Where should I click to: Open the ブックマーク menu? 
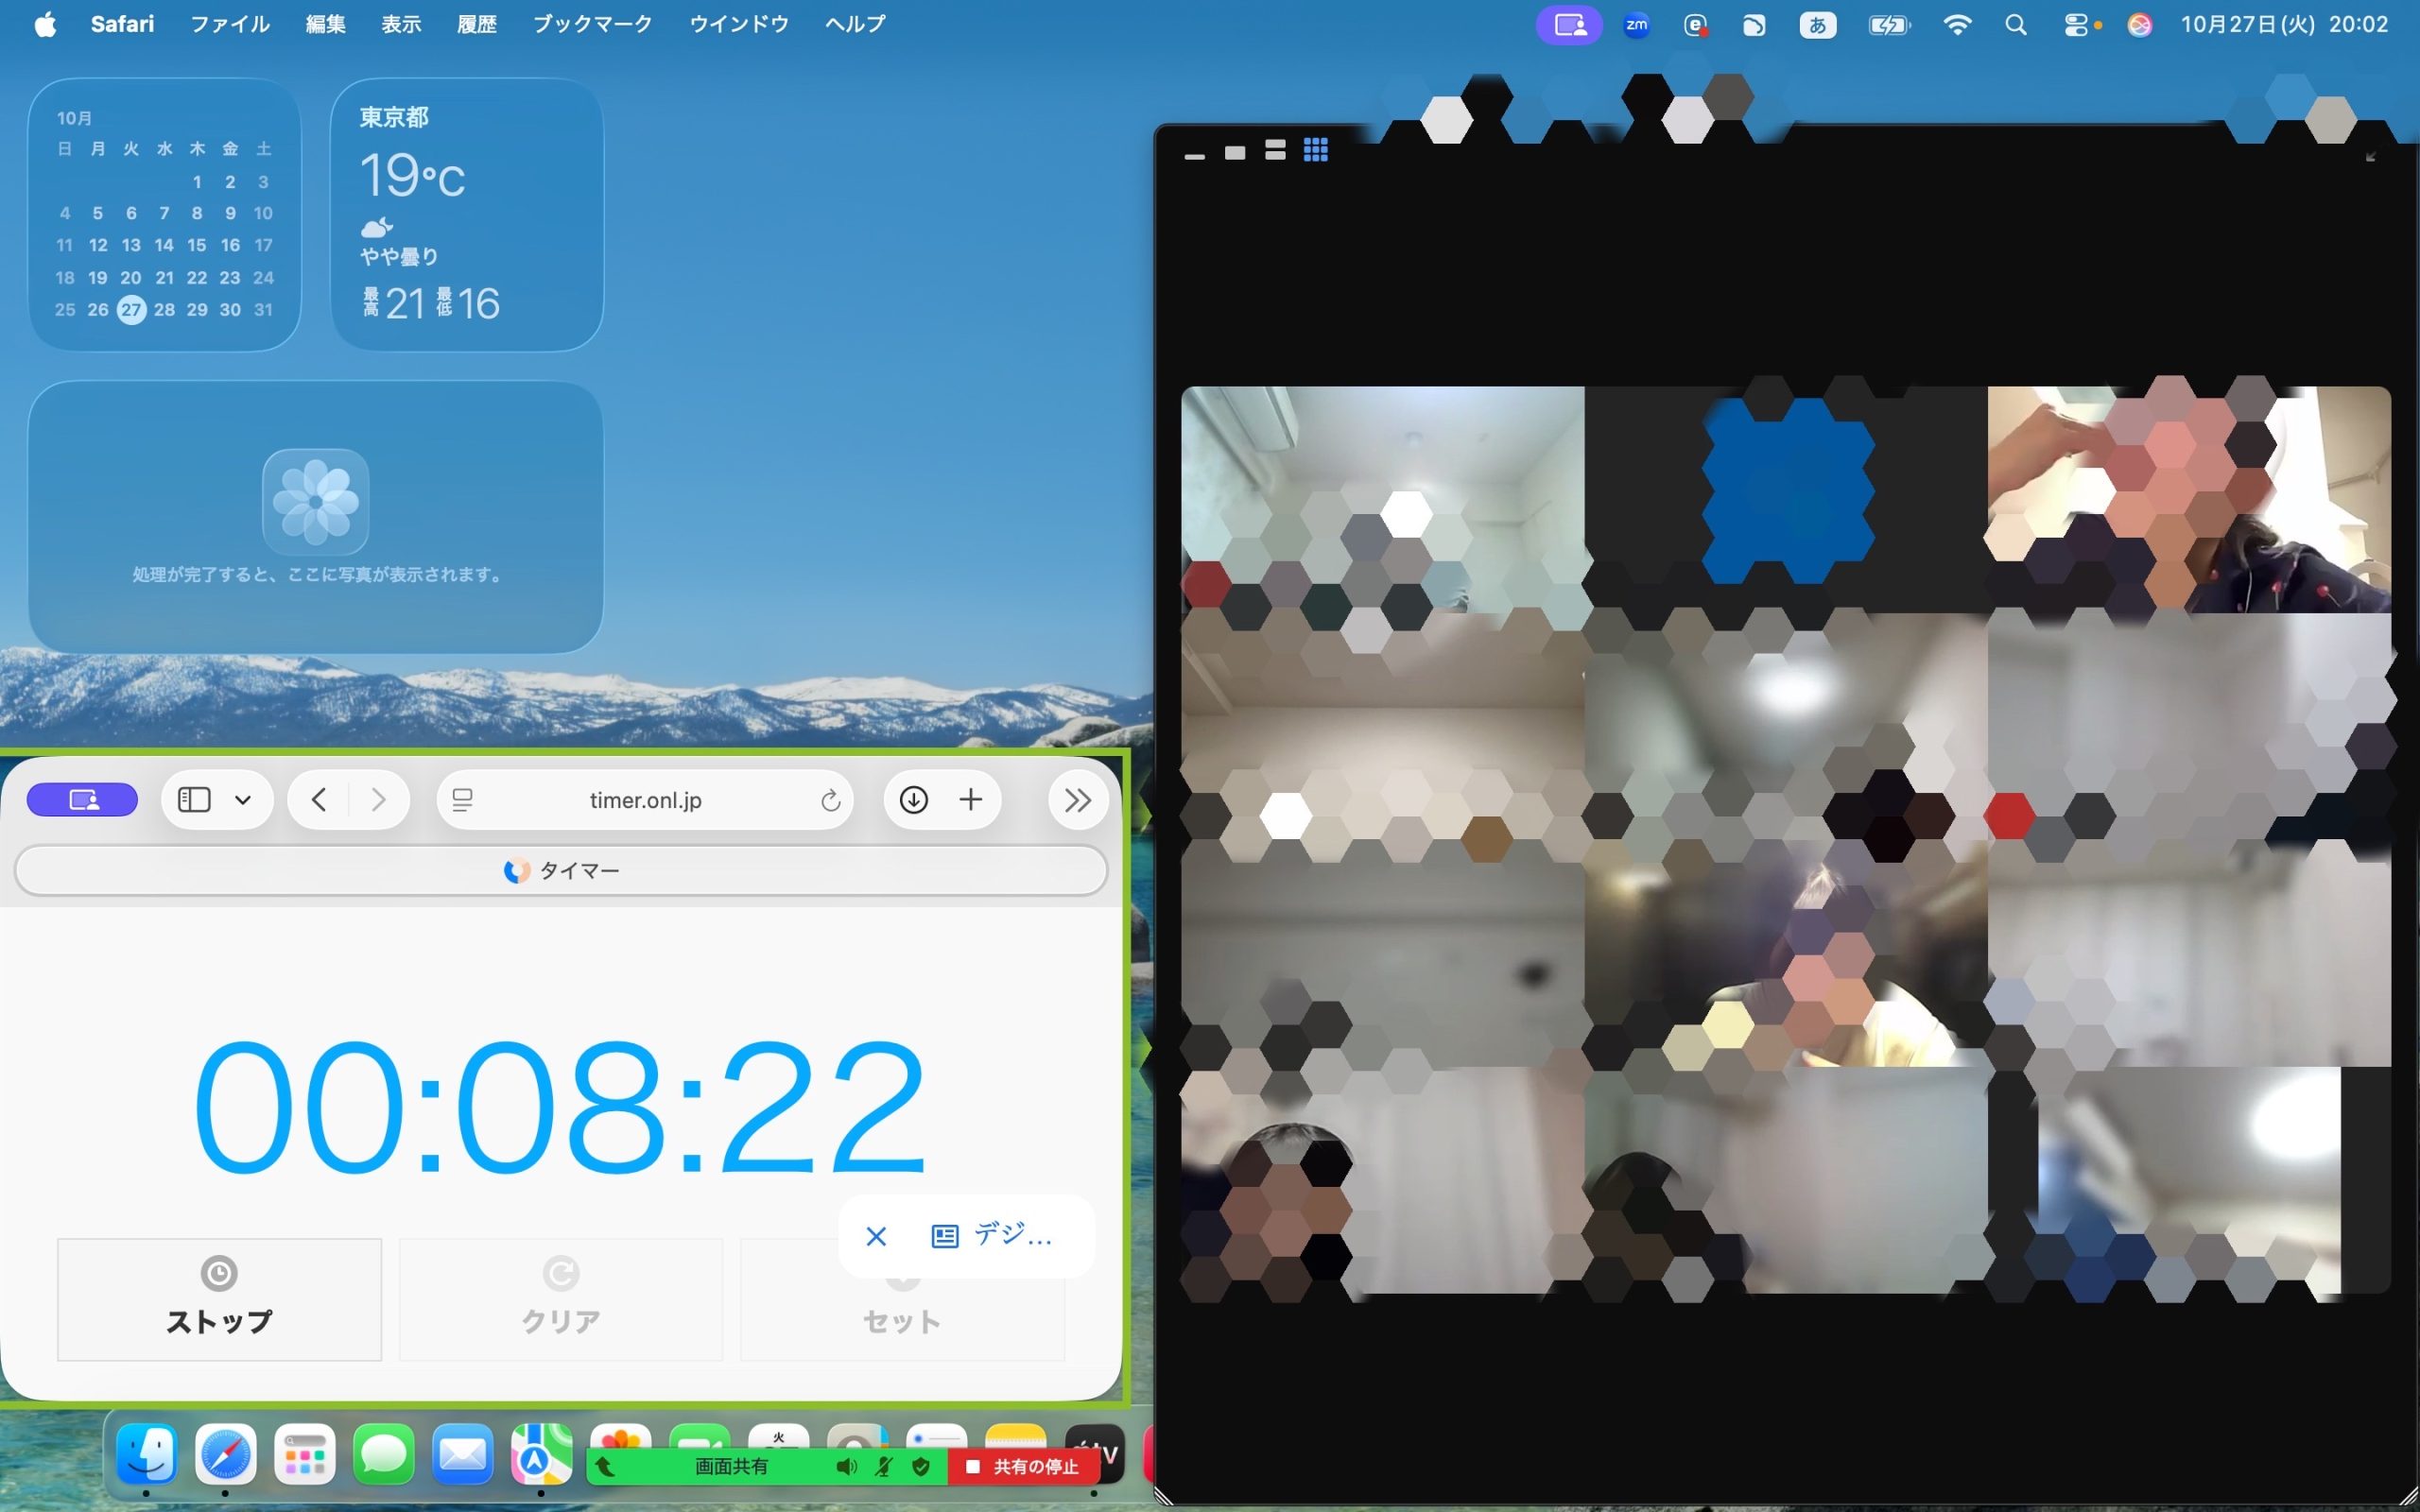coord(592,24)
